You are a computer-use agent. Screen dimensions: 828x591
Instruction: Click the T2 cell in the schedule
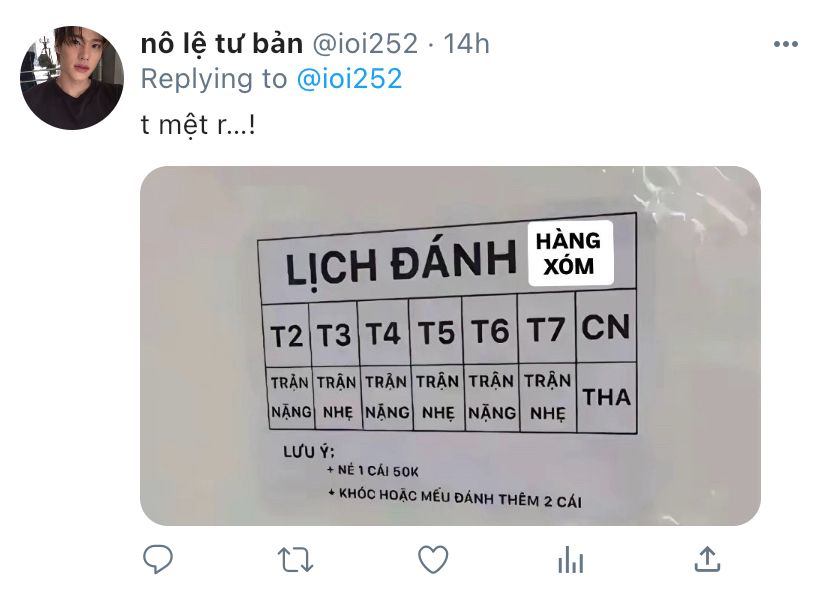pyautogui.click(x=286, y=336)
